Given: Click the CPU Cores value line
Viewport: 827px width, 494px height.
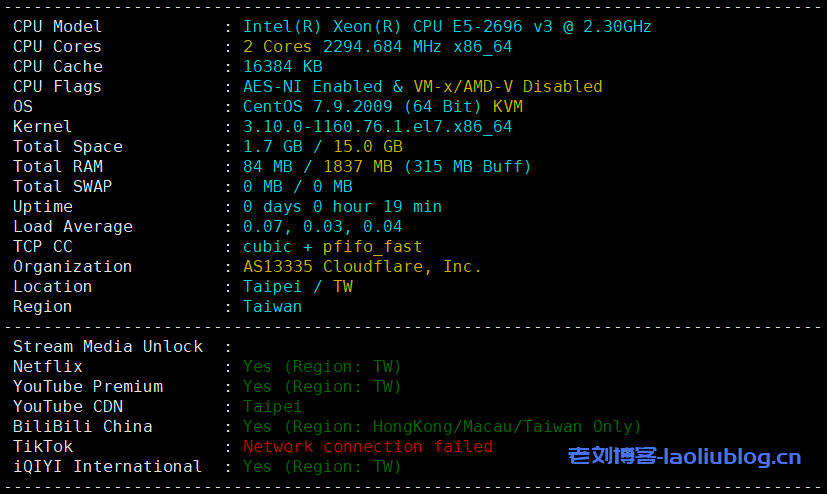Looking at the screenshot, I should 377,47.
